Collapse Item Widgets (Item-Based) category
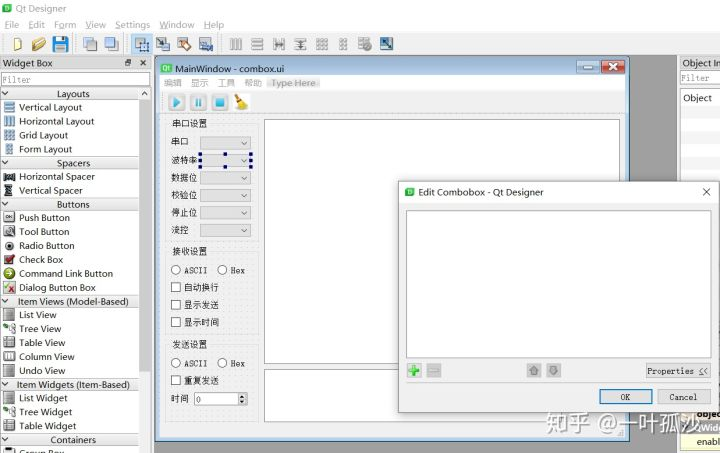The image size is (720, 453). pyautogui.click(x=6, y=385)
